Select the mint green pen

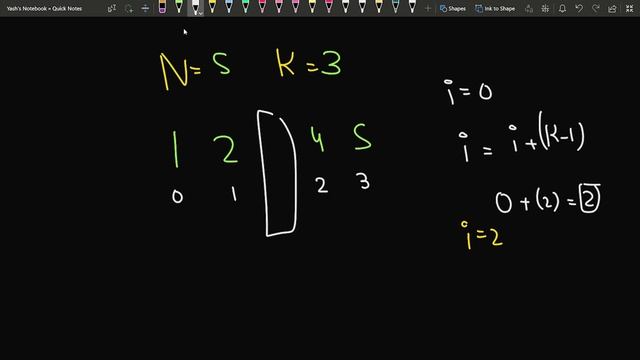[x=245, y=7]
